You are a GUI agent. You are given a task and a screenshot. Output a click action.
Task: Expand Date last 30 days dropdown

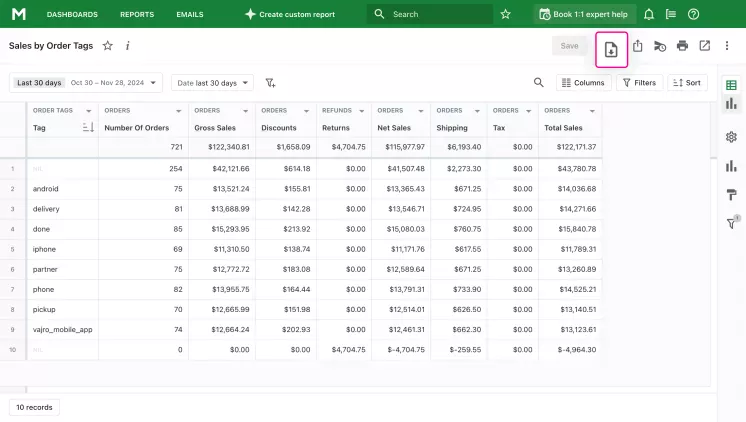[x=212, y=83]
